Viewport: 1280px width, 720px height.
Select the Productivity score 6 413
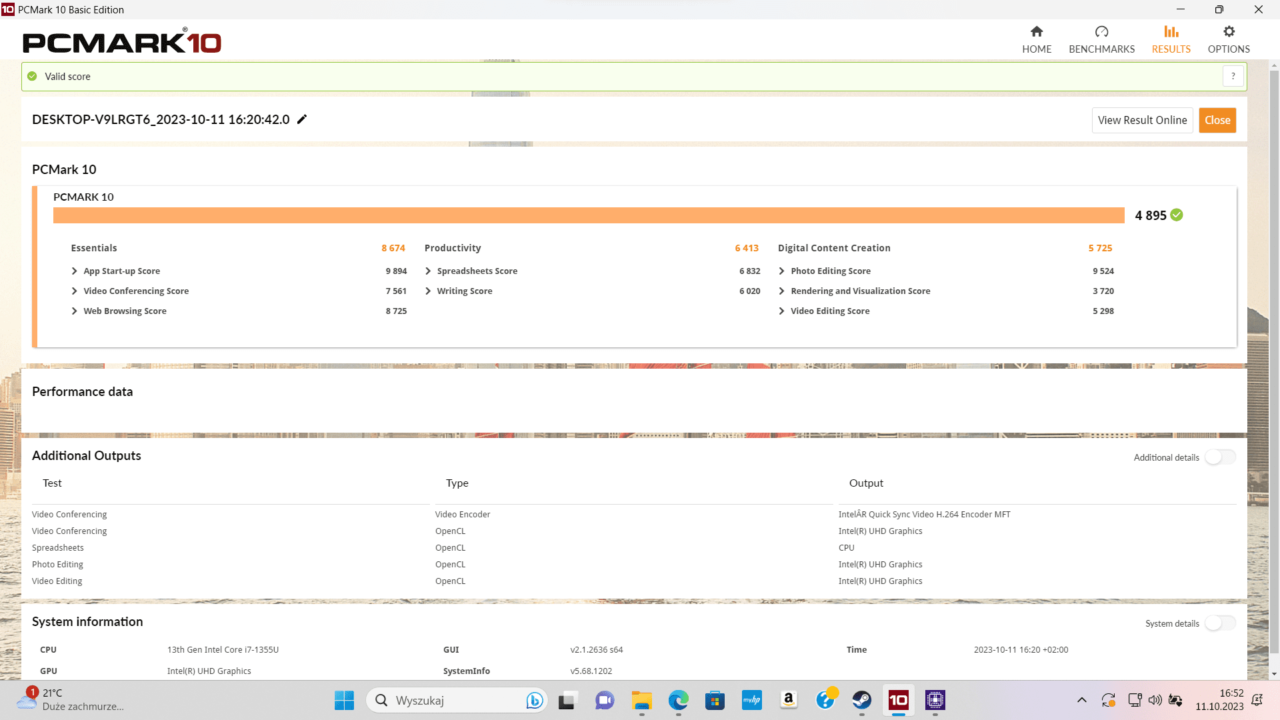tap(747, 248)
